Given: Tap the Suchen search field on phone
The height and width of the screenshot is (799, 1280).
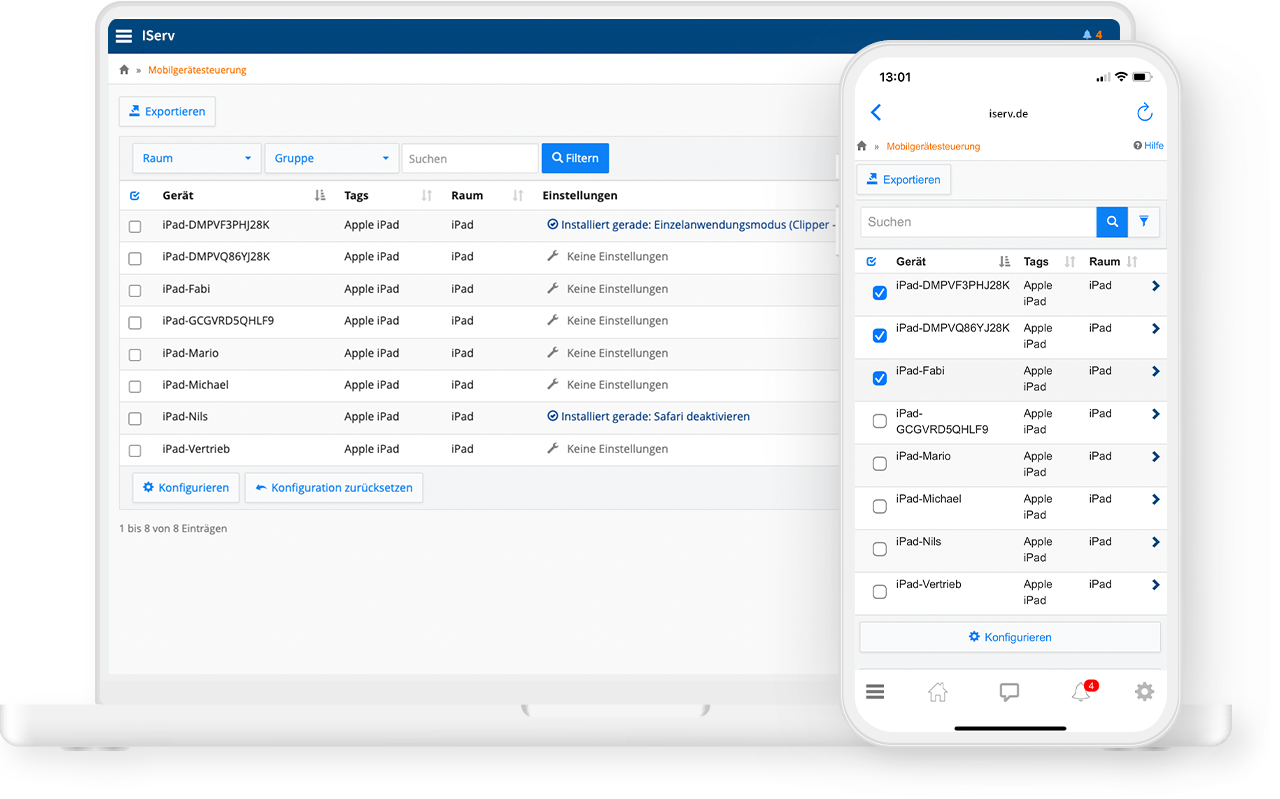Looking at the screenshot, I should (978, 222).
